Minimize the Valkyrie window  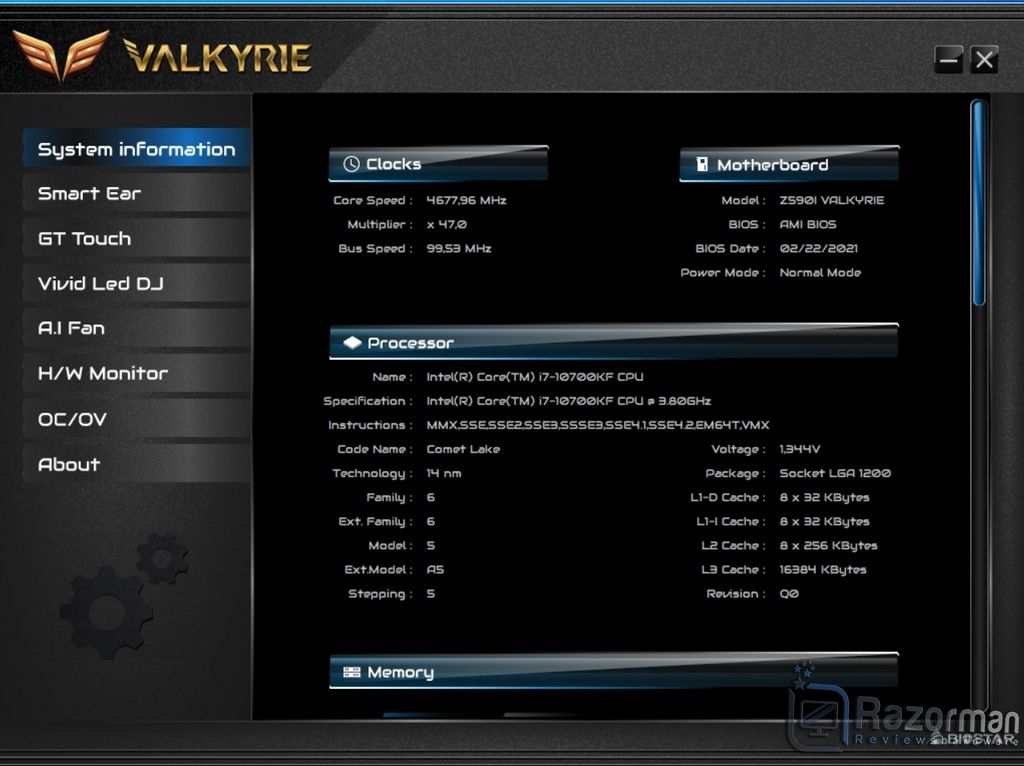tap(948, 60)
